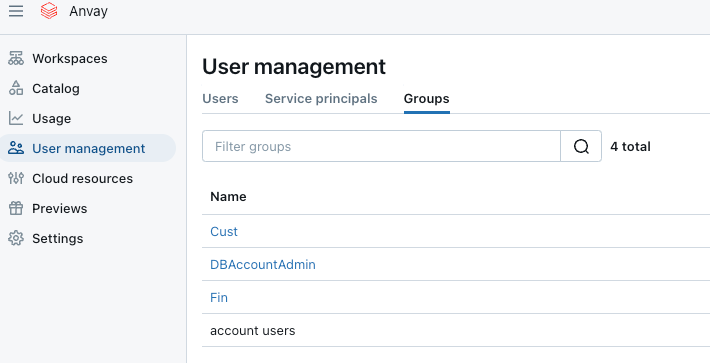Open the Usage page

[52, 118]
